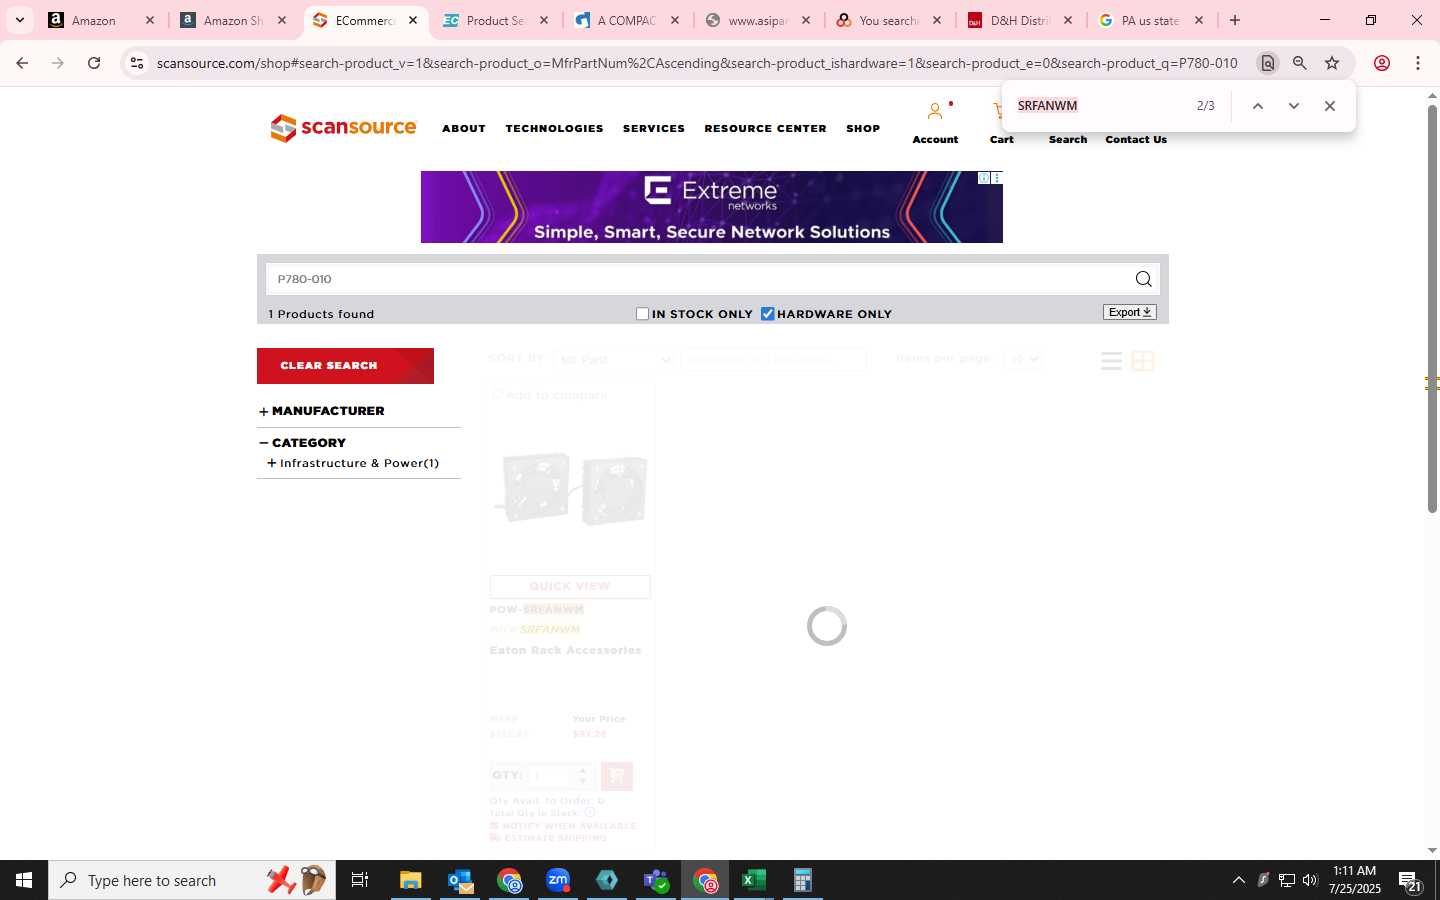Viewport: 1440px width, 900px height.
Task: Click the ad info icon on Extreme banner
Action: coord(984,178)
